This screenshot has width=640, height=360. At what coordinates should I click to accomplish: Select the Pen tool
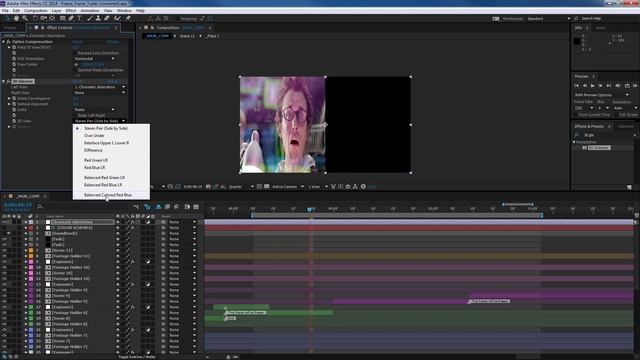click(x=71, y=18)
